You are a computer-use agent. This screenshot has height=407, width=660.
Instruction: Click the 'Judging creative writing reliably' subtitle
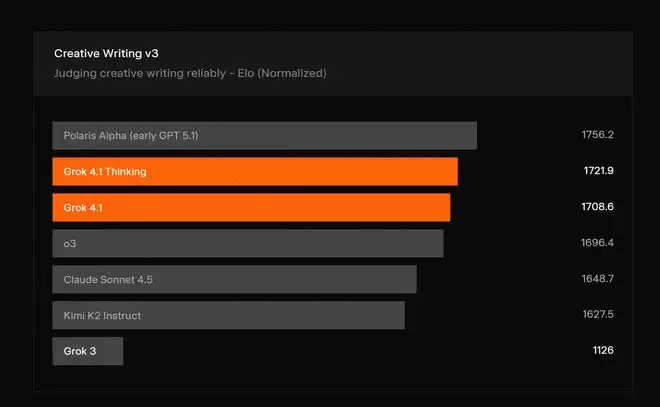pos(189,73)
